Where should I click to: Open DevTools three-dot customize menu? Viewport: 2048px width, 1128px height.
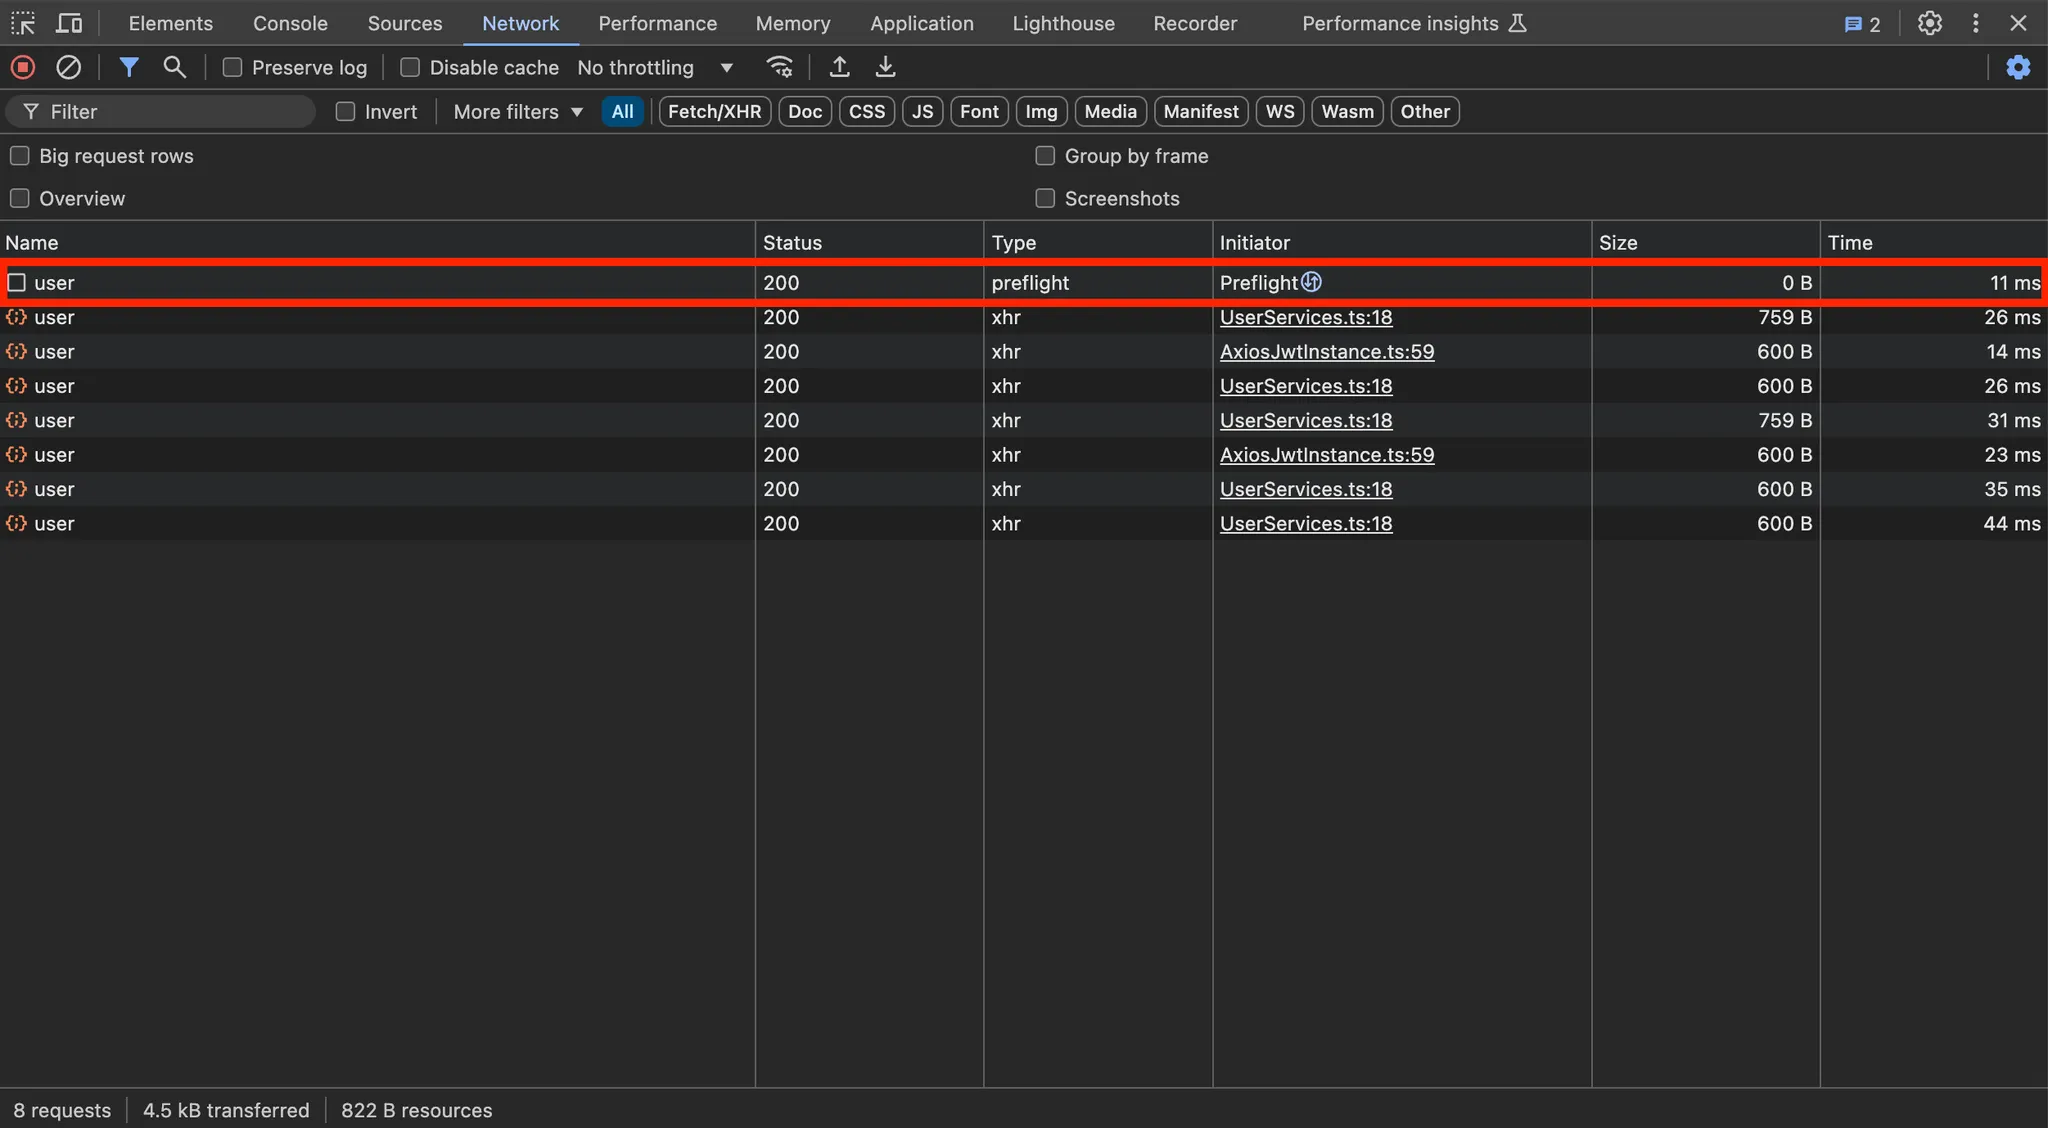pos(1975,23)
